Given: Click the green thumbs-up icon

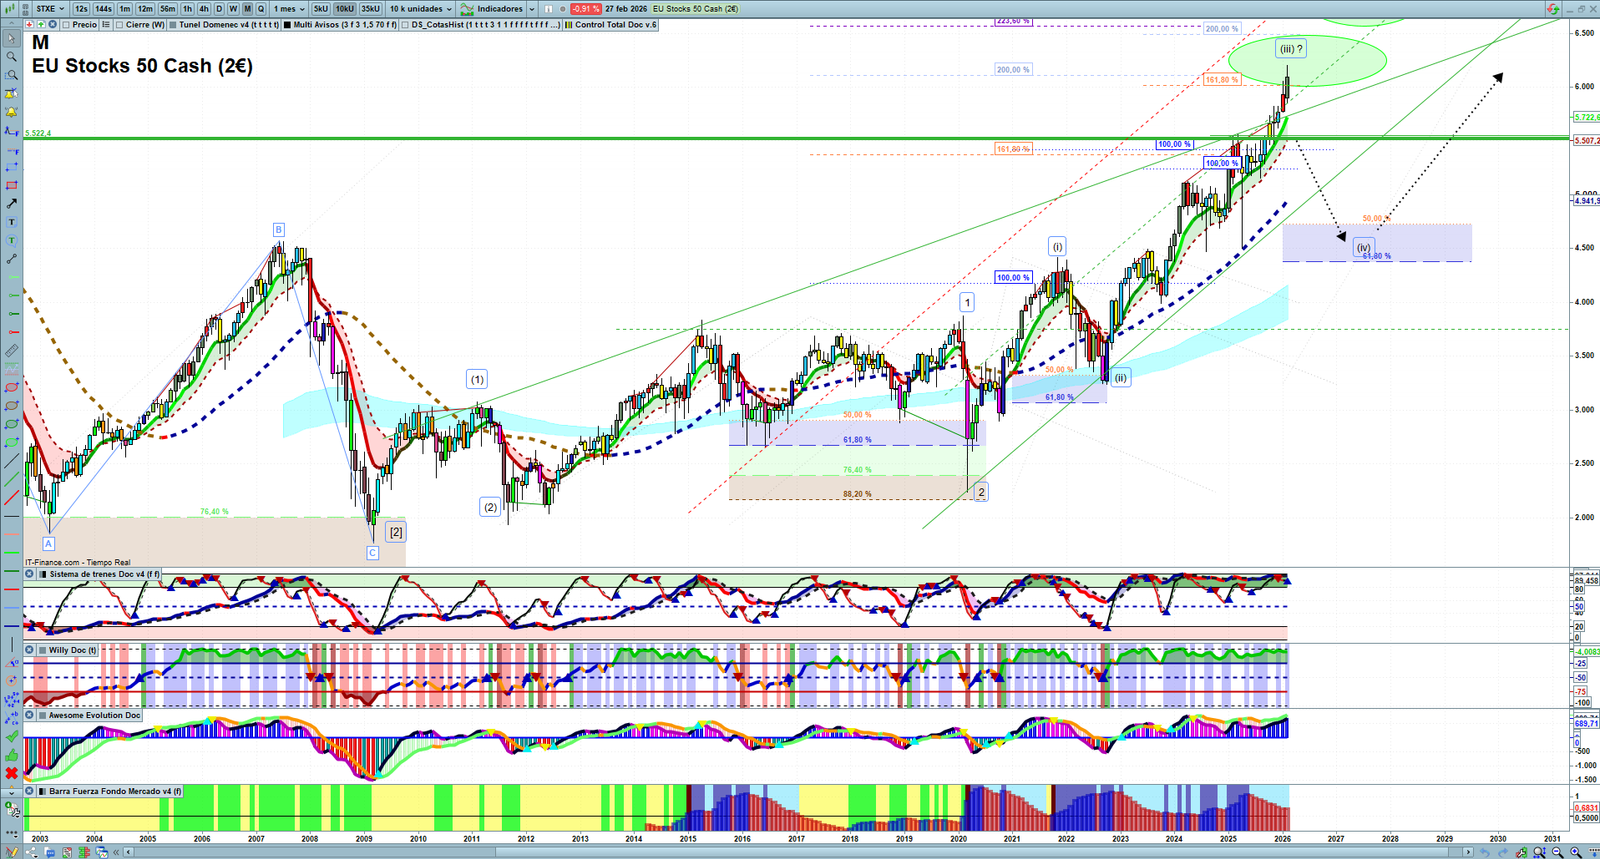Looking at the screenshot, I should click(11, 755).
